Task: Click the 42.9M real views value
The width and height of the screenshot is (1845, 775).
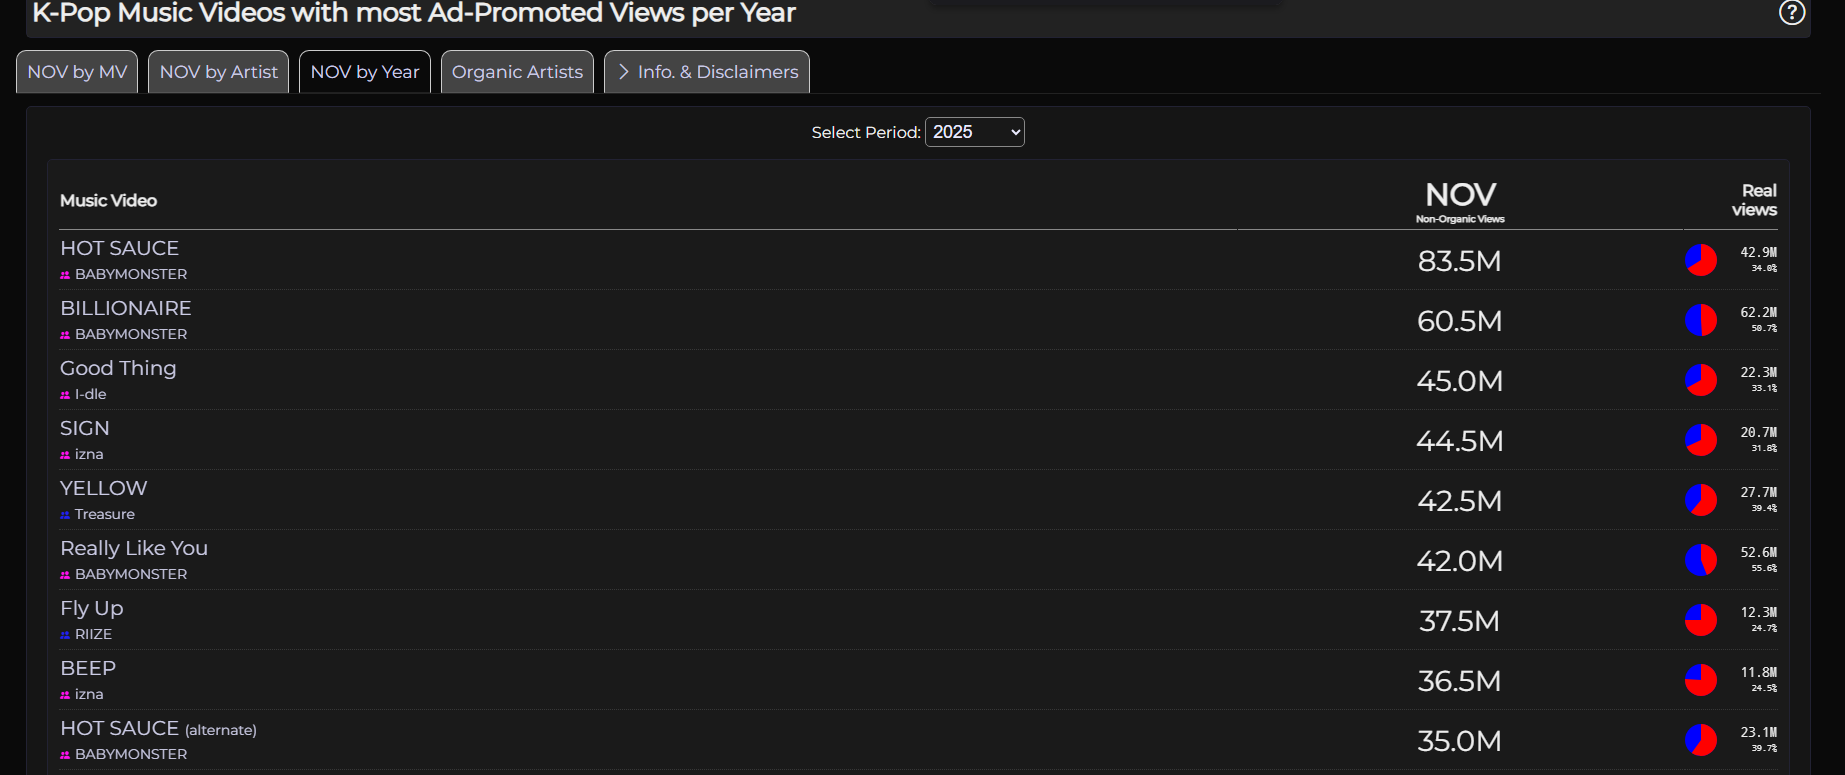Action: [1759, 253]
